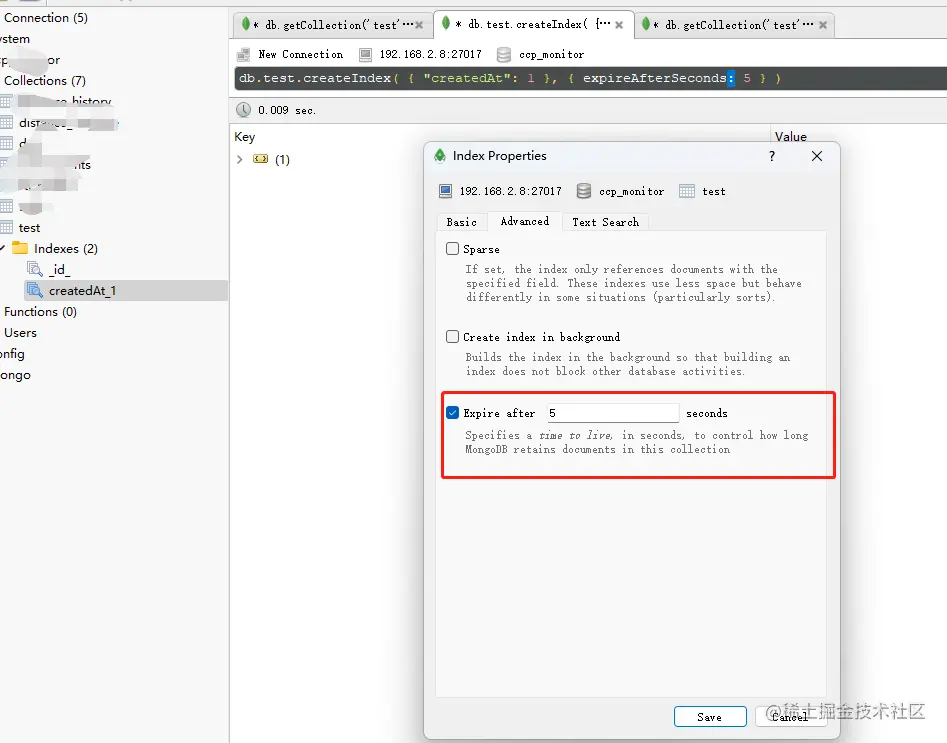
Task: Click the Connection (5) tree entry
Action: pos(46,18)
